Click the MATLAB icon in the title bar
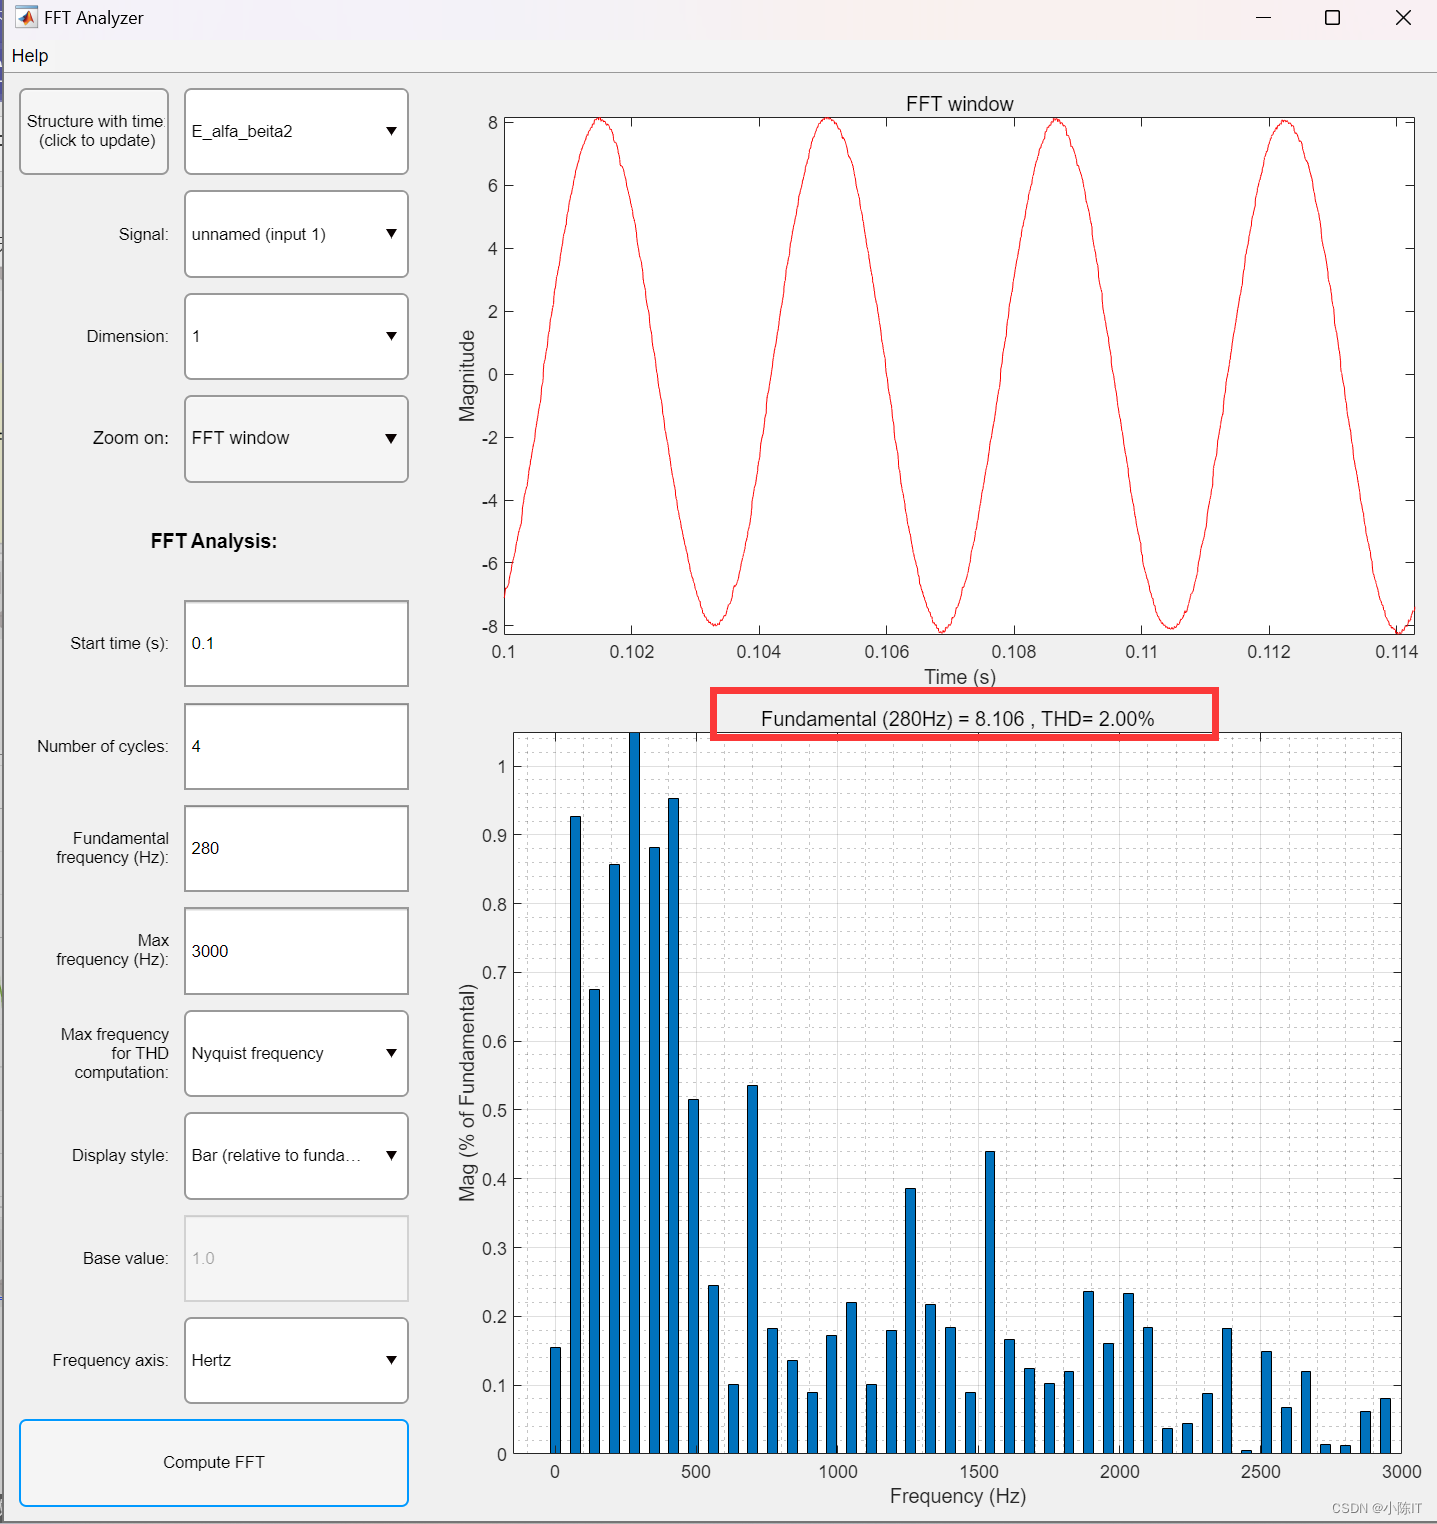 pos(27,18)
